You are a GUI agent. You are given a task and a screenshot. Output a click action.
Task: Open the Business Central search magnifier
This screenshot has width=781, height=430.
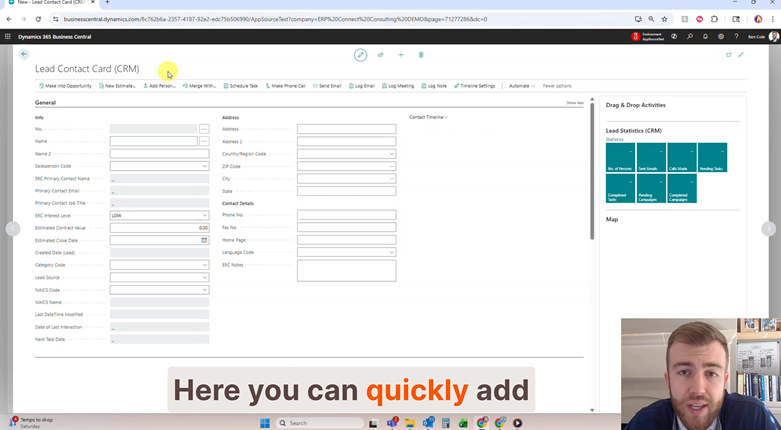pyautogui.click(x=690, y=36)
